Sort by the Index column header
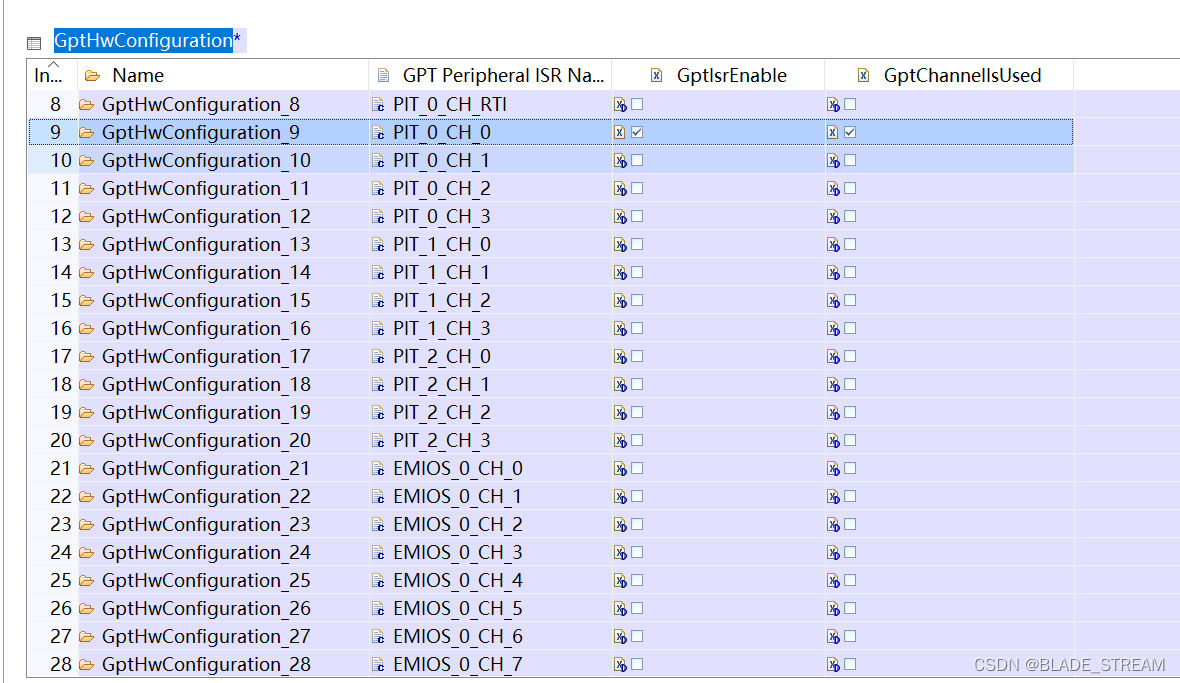Image resolution: width=1180 pixels, height=683 pixels. pos(52,75)
